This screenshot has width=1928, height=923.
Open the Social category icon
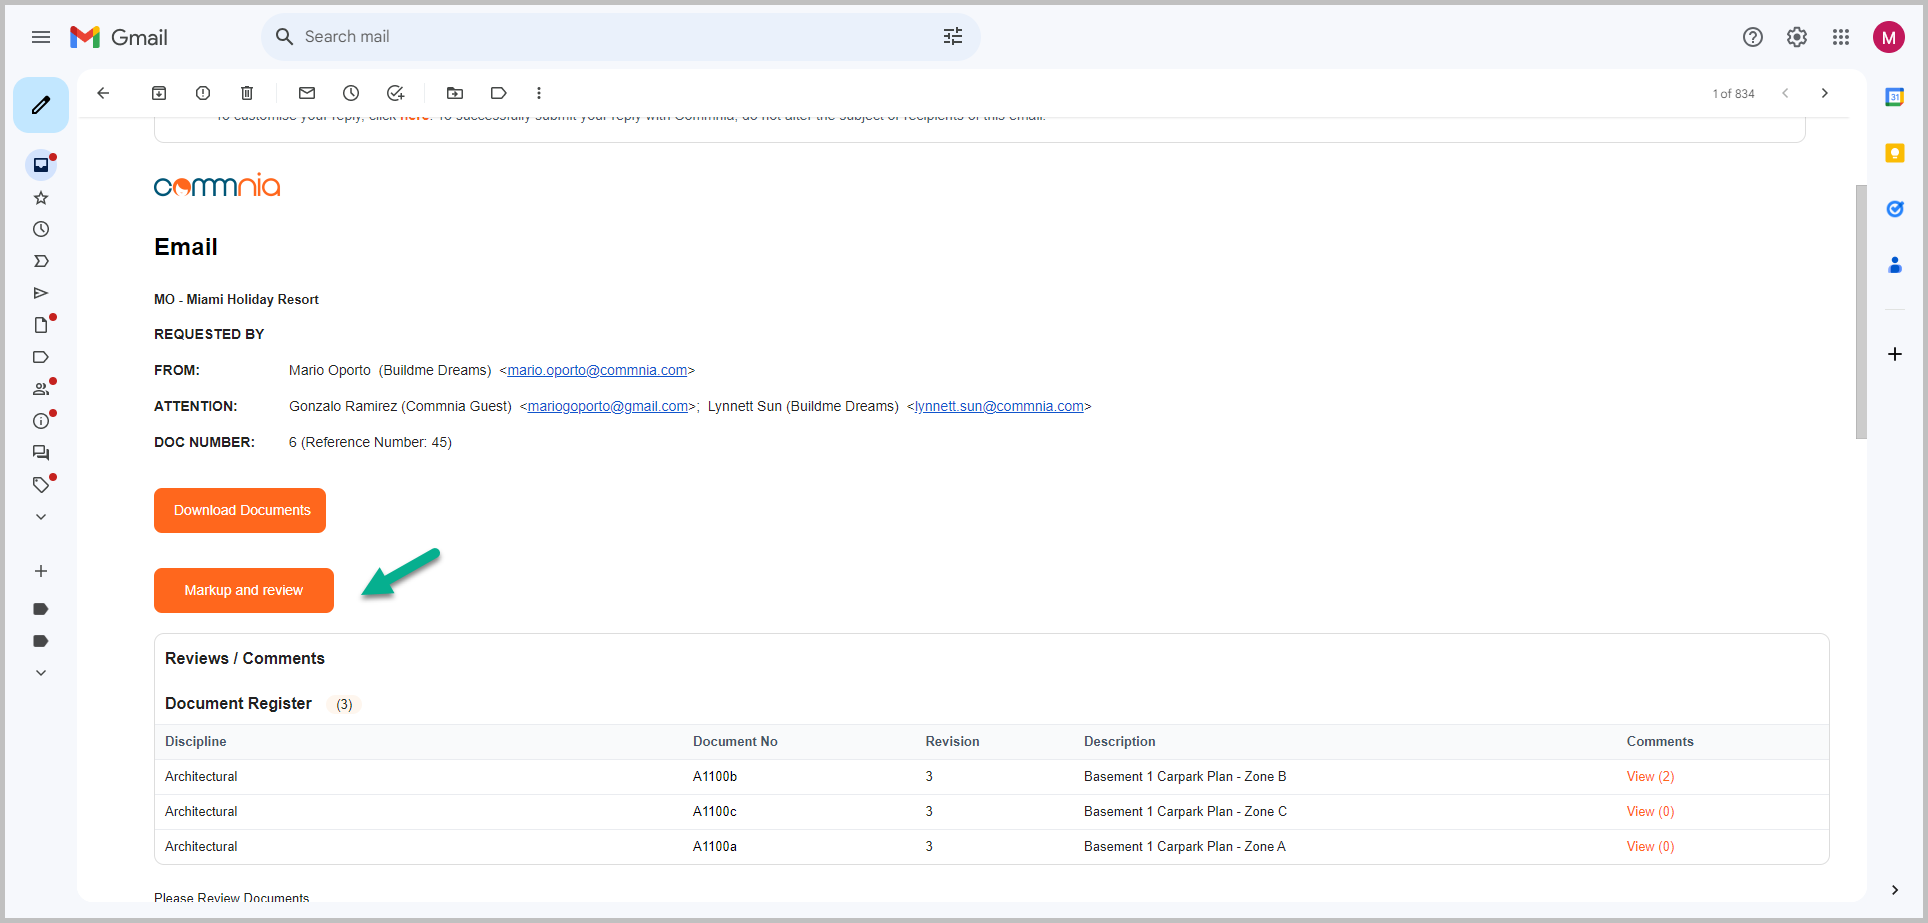point(41,389)
